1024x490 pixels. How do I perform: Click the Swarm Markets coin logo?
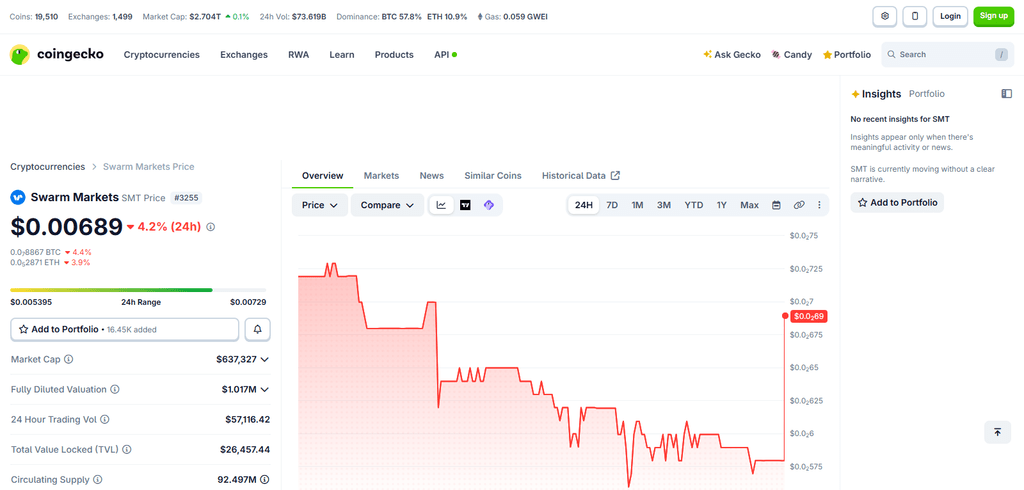click(x=18, y=197)
